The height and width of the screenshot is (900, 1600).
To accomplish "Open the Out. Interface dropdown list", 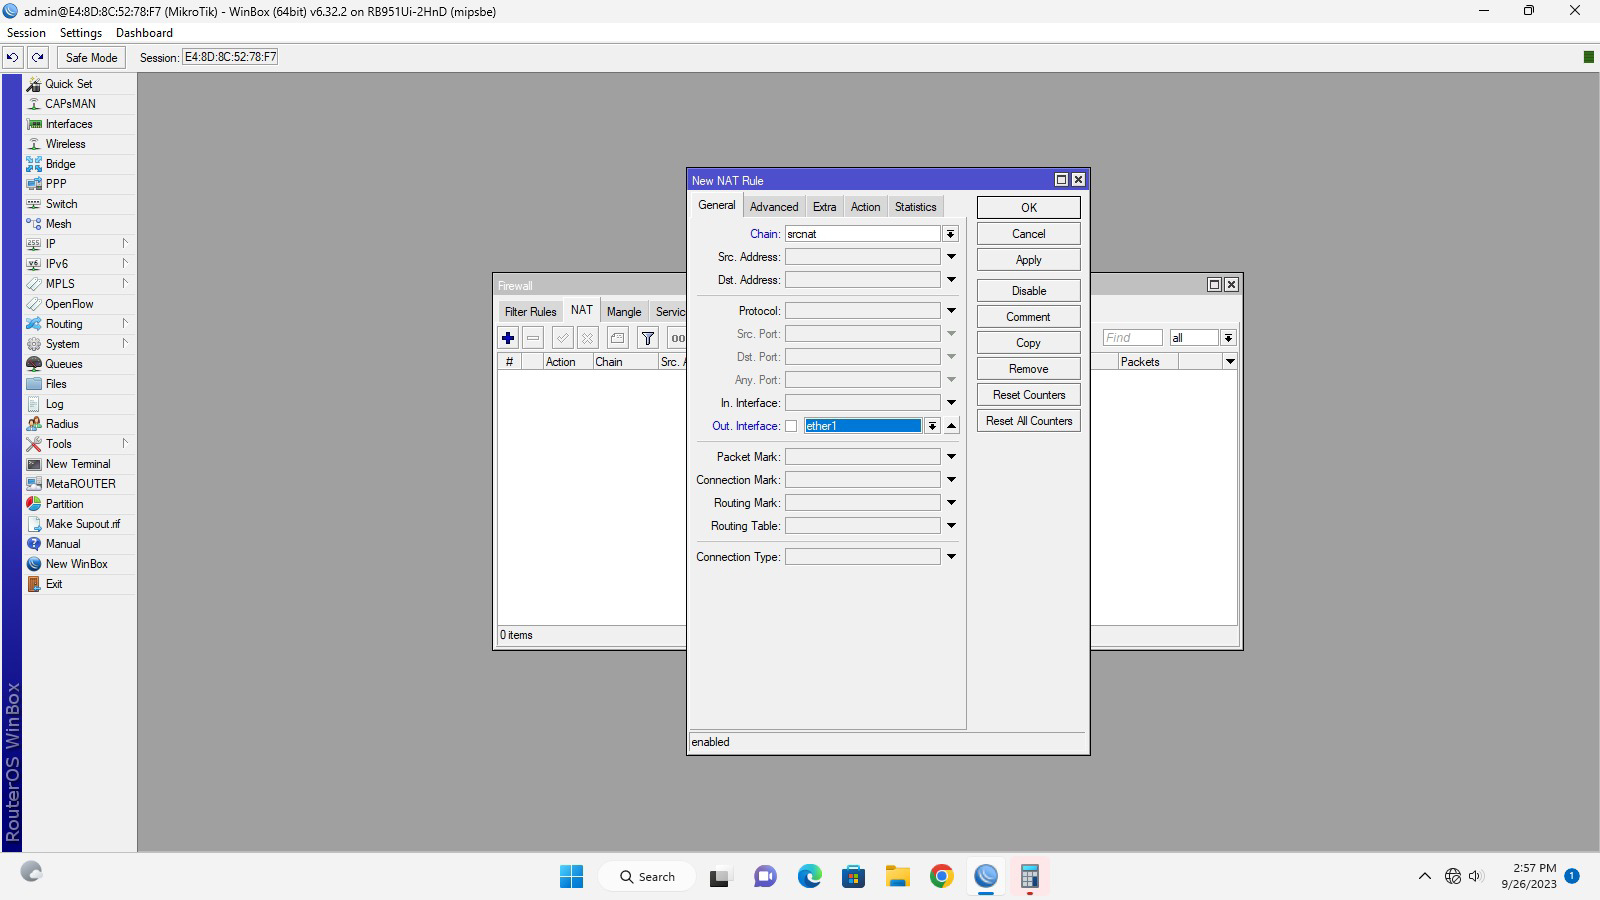I will [932, 426].
